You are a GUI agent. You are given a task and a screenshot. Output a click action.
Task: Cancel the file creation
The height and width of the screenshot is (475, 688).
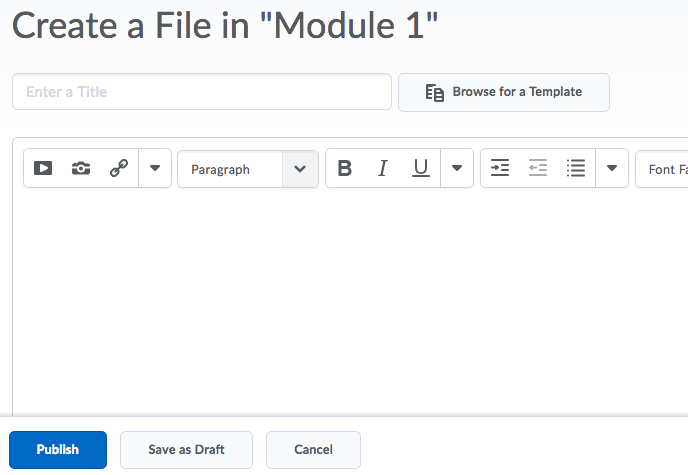(x=313, y=450)
